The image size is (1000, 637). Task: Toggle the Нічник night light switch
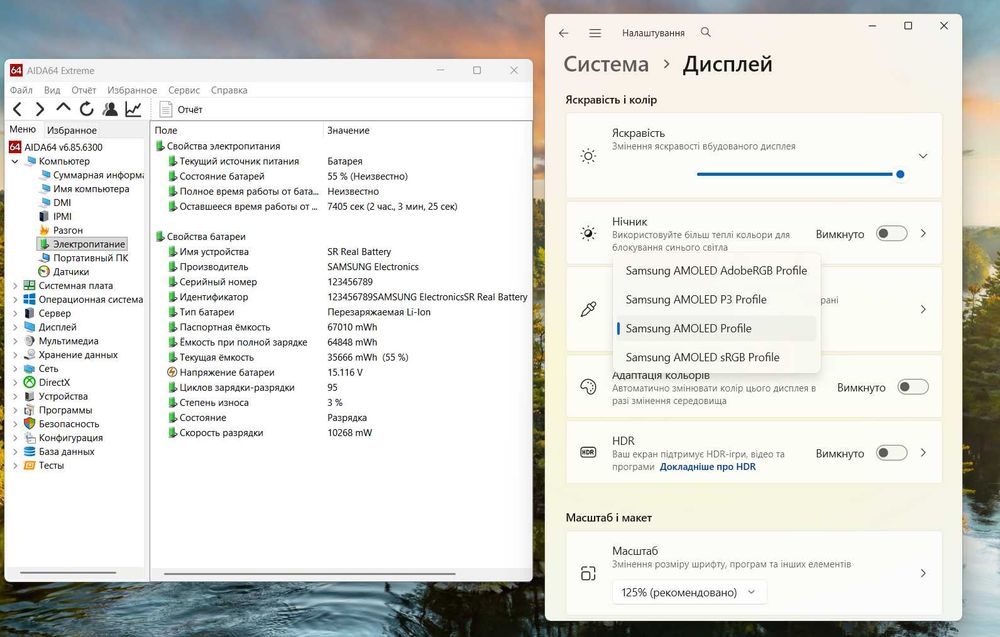891,234
